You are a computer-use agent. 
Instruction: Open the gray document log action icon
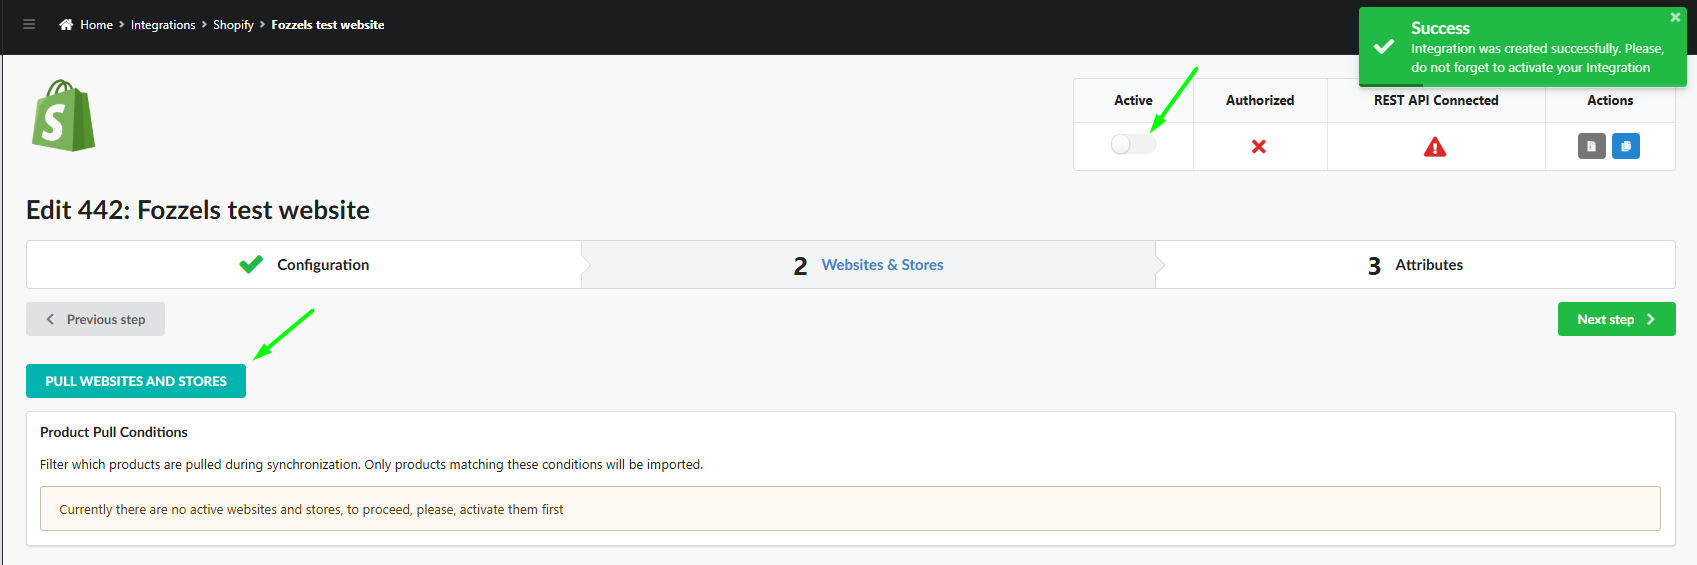tap(1592, 146)
